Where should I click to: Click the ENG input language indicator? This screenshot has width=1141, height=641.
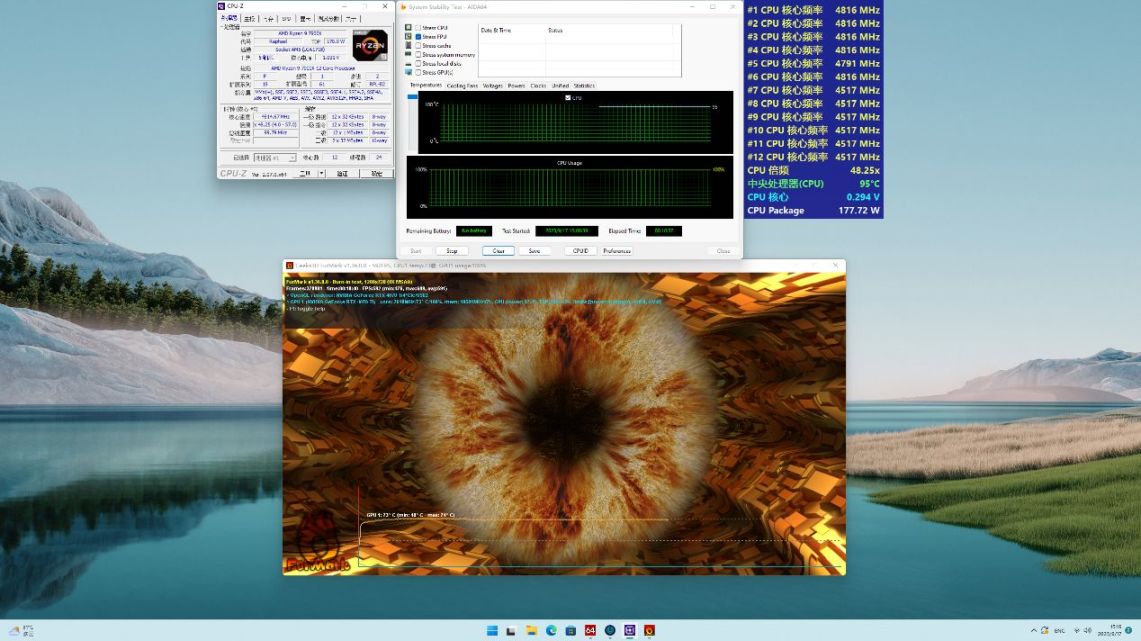[1060, 631]
